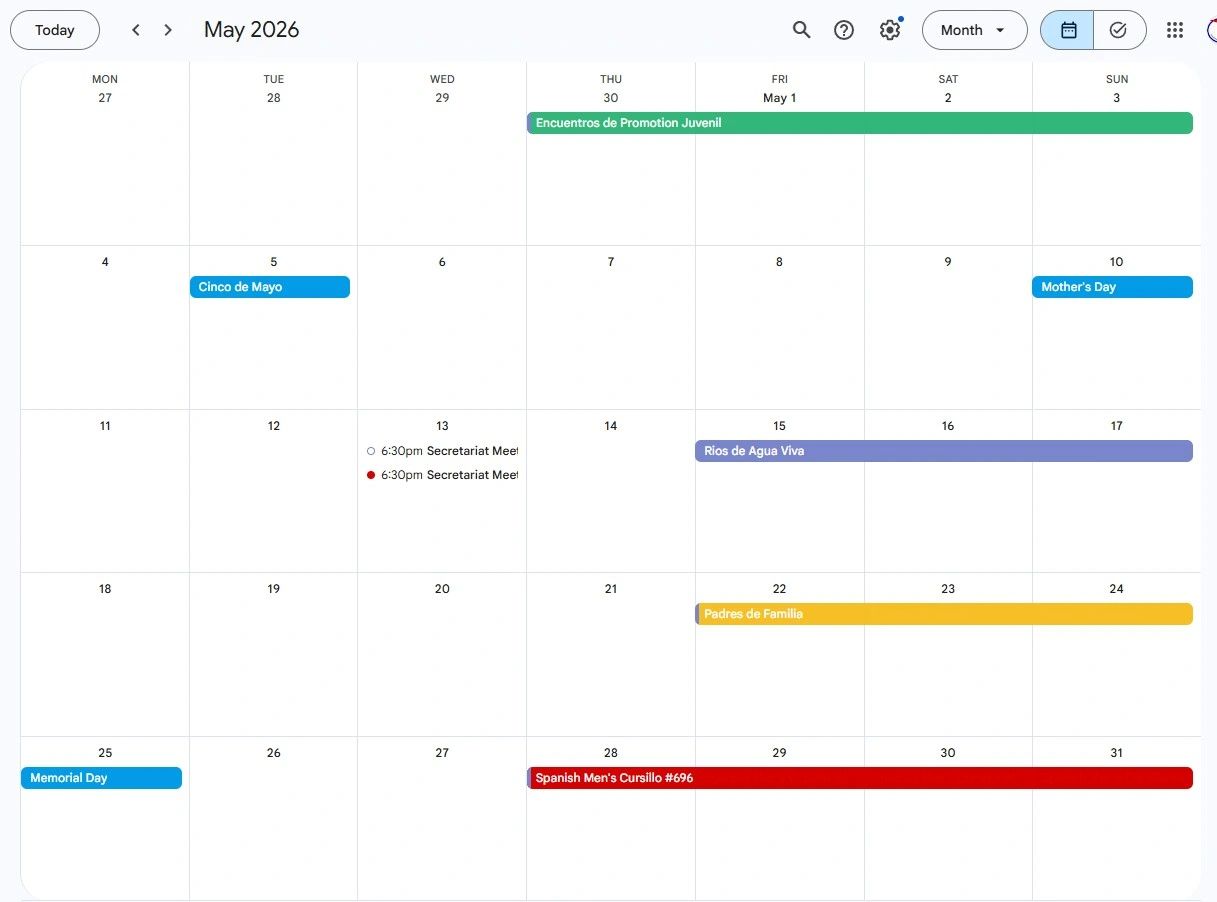This screenshot has width=1217, height=902.
Task: Open the Rios de Agua Viva event
Action: 943,451
